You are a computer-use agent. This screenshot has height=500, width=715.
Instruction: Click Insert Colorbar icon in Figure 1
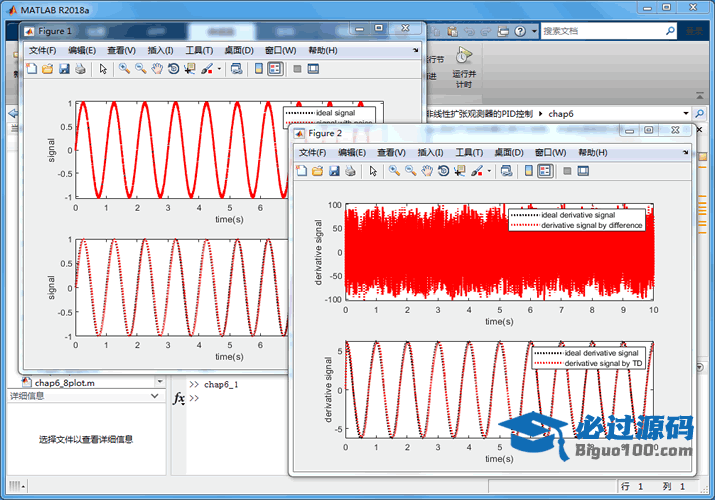pyautogui.click(x=259, y=69)
